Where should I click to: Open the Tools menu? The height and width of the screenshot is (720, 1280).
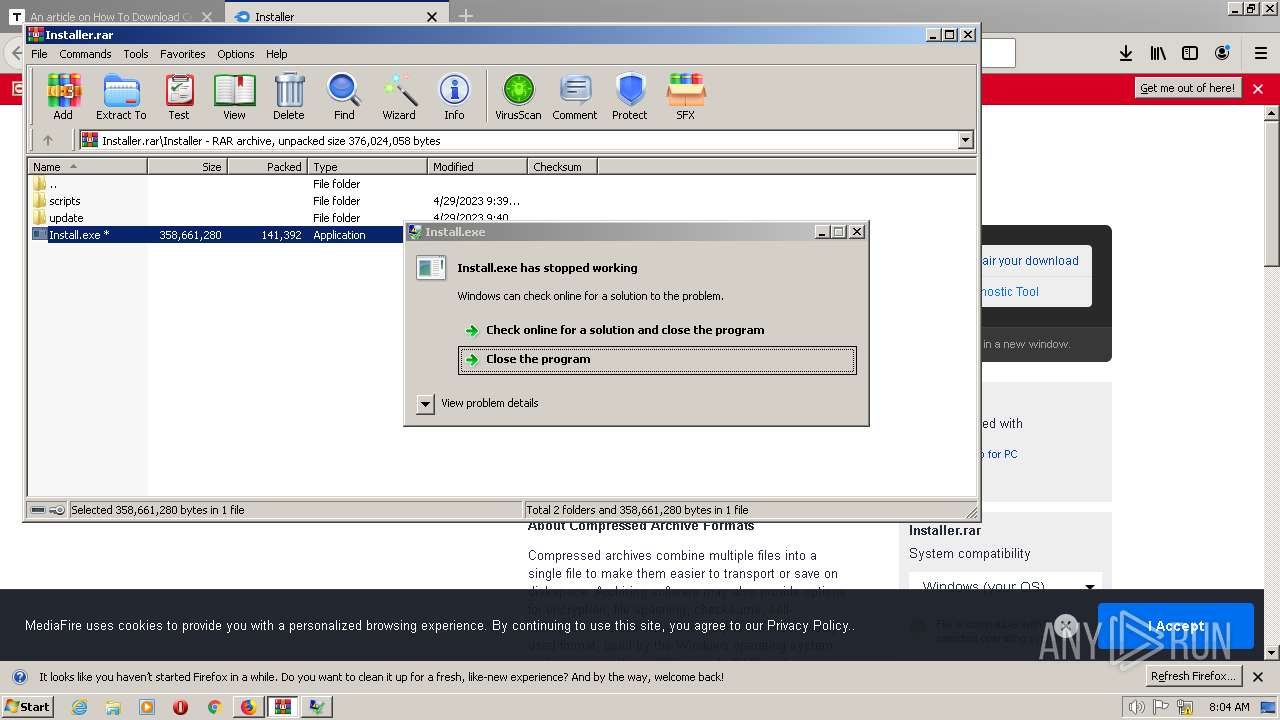point(136,54)
